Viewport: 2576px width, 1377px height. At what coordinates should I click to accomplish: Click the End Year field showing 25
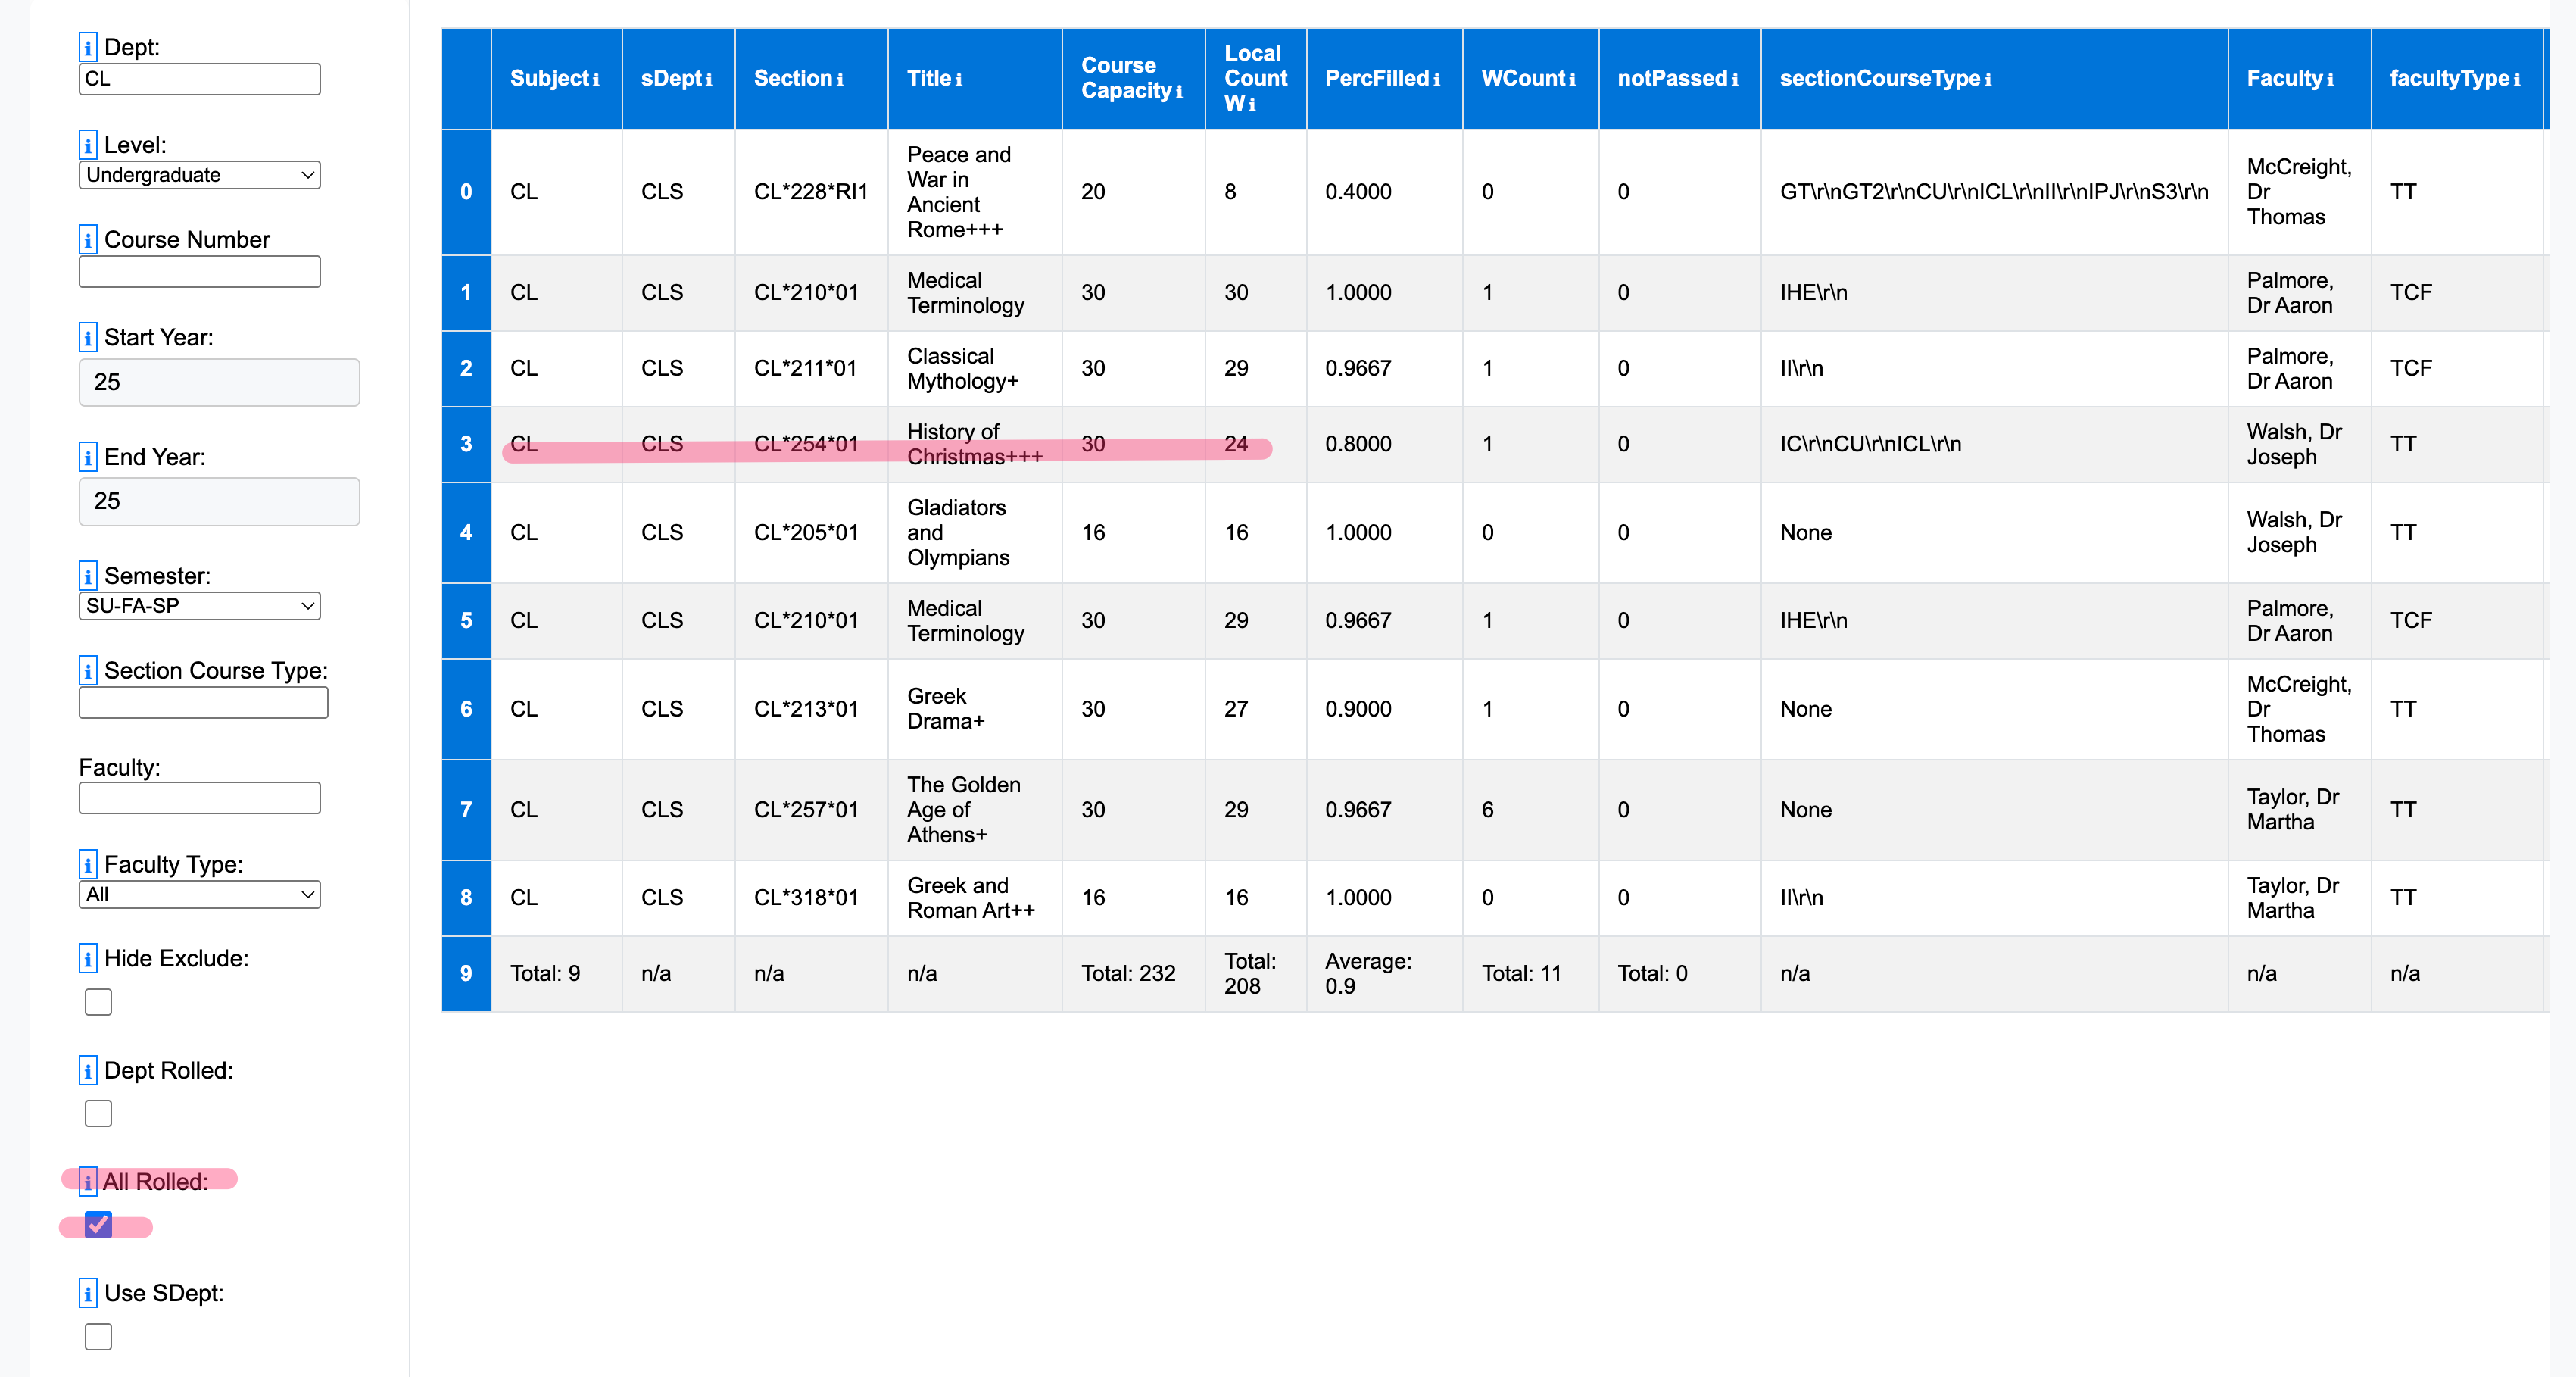(x=219, y=501)
